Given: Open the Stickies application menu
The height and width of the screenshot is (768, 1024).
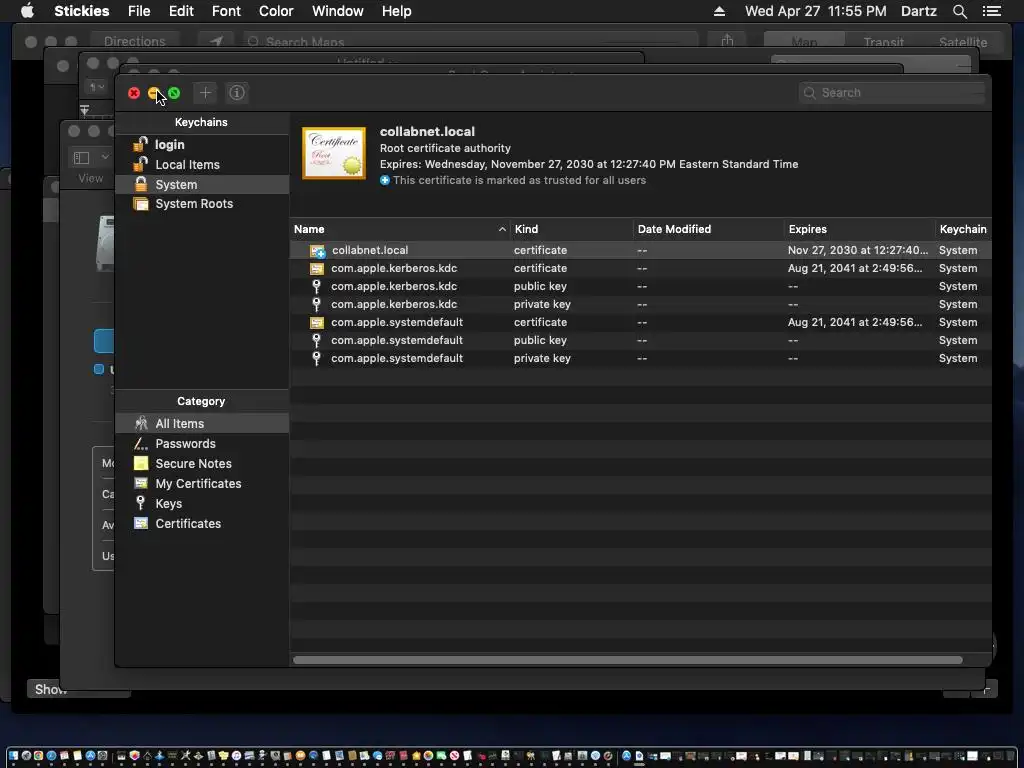Looking at the screenshot, I should (x=82, y=11).
